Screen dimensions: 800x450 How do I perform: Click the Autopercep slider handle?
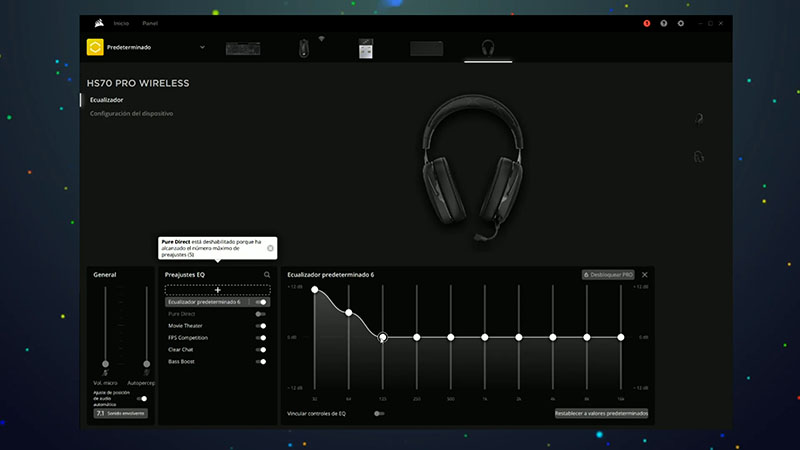(146, 364)
